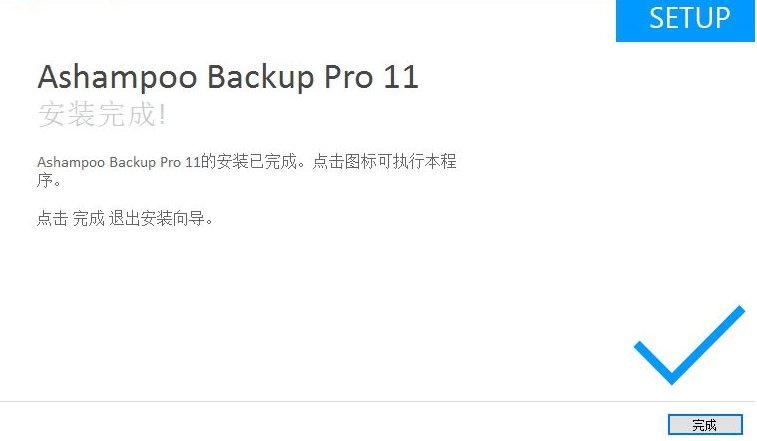Click the gray 安装完成 subtitle
The width and height of the screenshot is (757, 441).
coord(96,114)
